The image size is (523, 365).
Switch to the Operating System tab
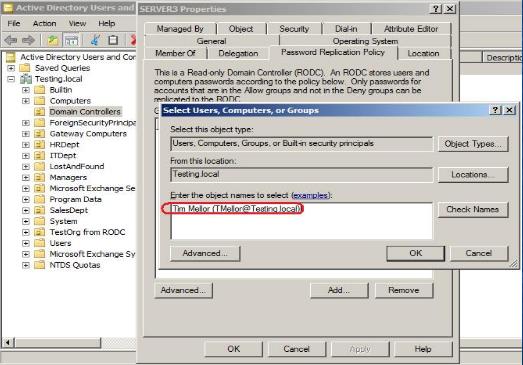pyautogui.click(x=365, y=41)
